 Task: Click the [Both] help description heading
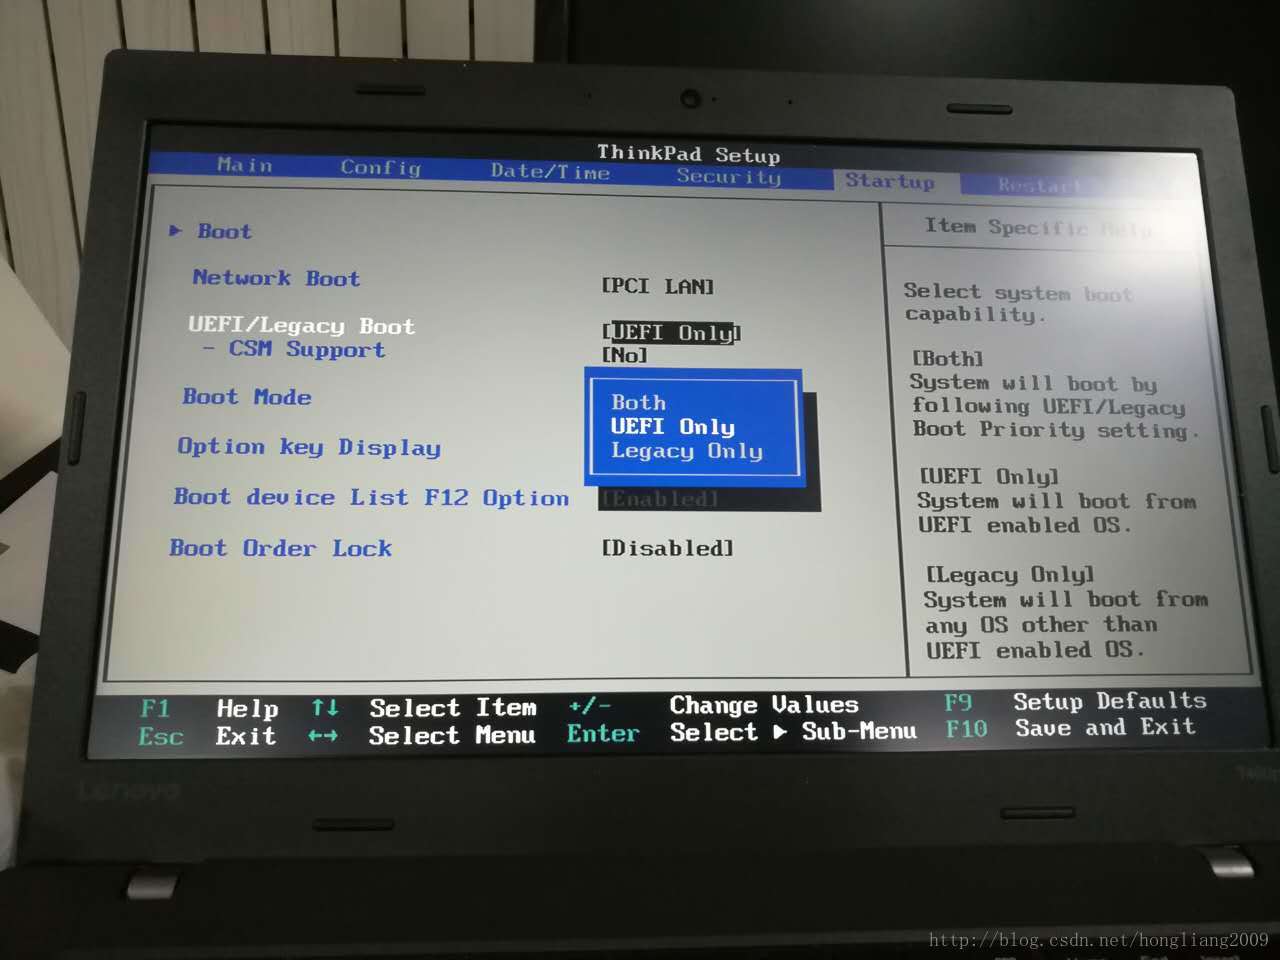[x=948, y=358]
